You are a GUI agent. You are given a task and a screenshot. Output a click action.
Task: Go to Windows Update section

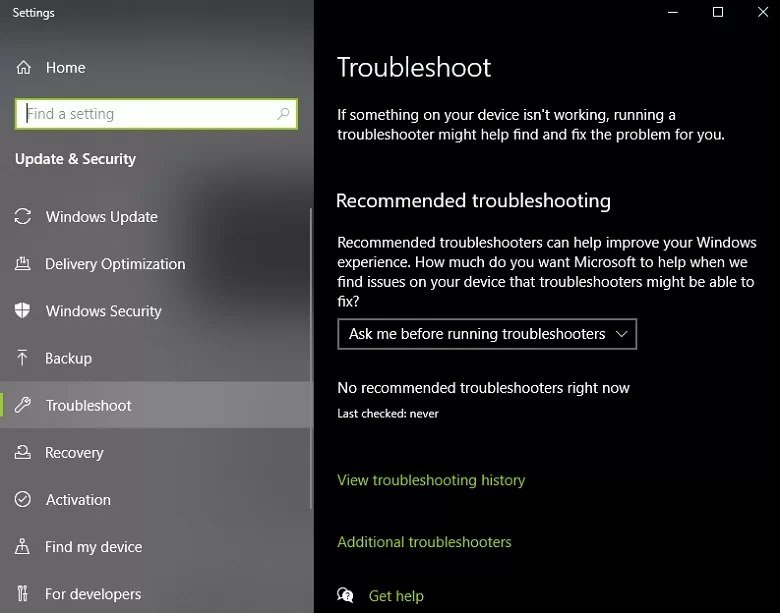click(x=156, y=216)
